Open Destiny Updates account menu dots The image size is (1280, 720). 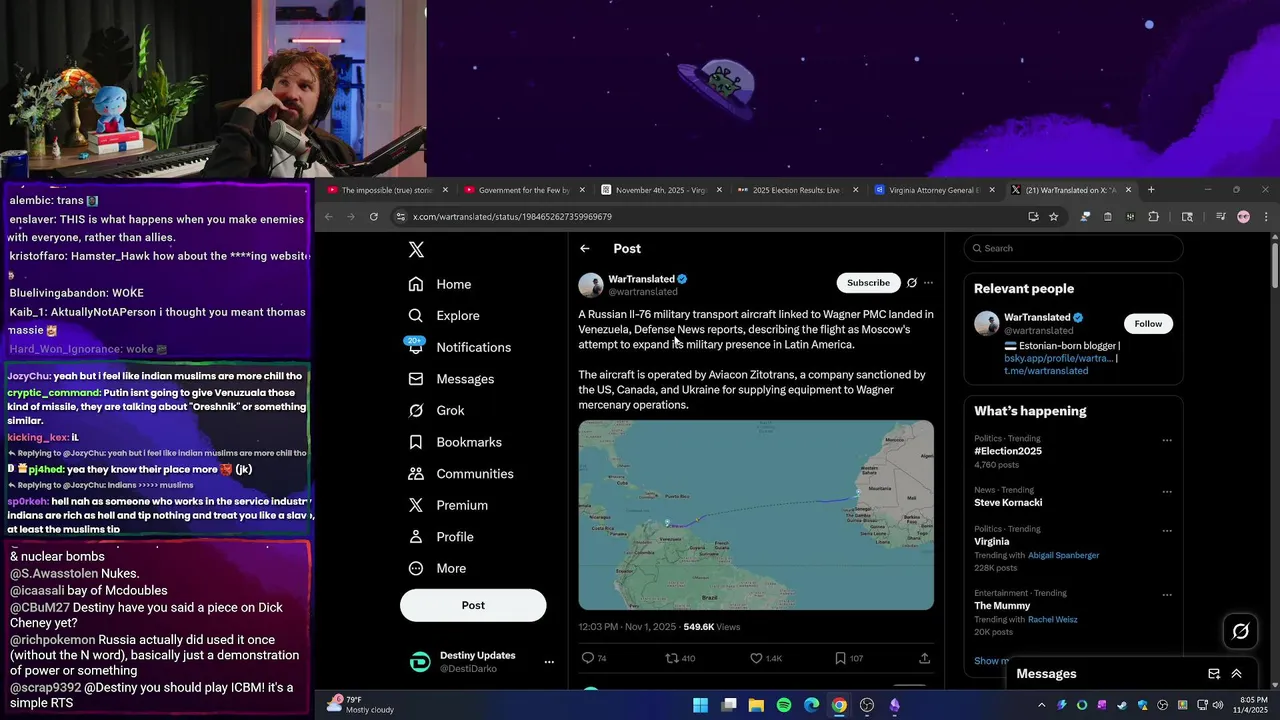(x=549, y=662)
